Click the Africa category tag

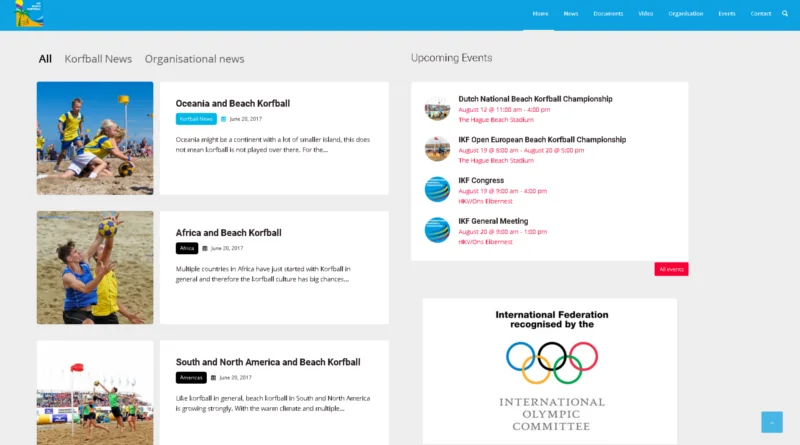pyautogui.click(x=187, y=248)
